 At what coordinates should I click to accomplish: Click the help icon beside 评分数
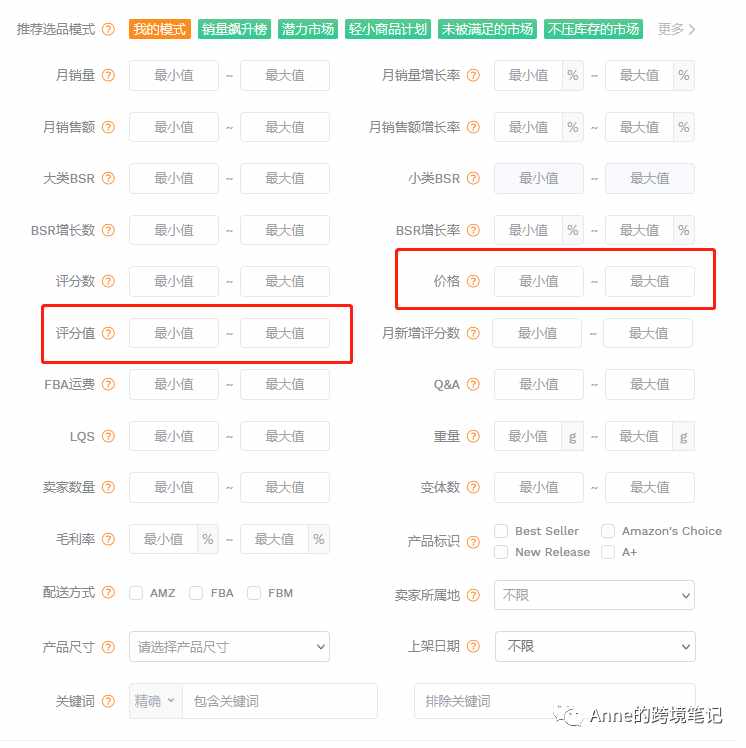(x=108, y=281)
